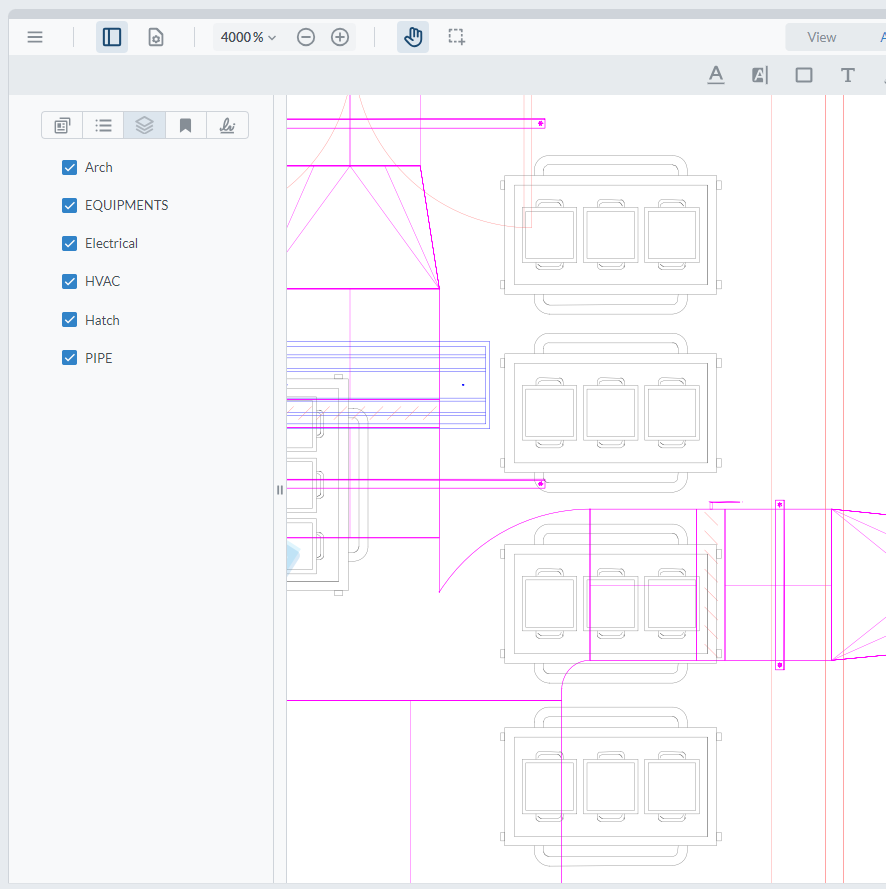This screenshot has height=889, width=886.
Task: Toggle the HVAC layer visibility
Action: pyautogui.click(x=70, y=282)
